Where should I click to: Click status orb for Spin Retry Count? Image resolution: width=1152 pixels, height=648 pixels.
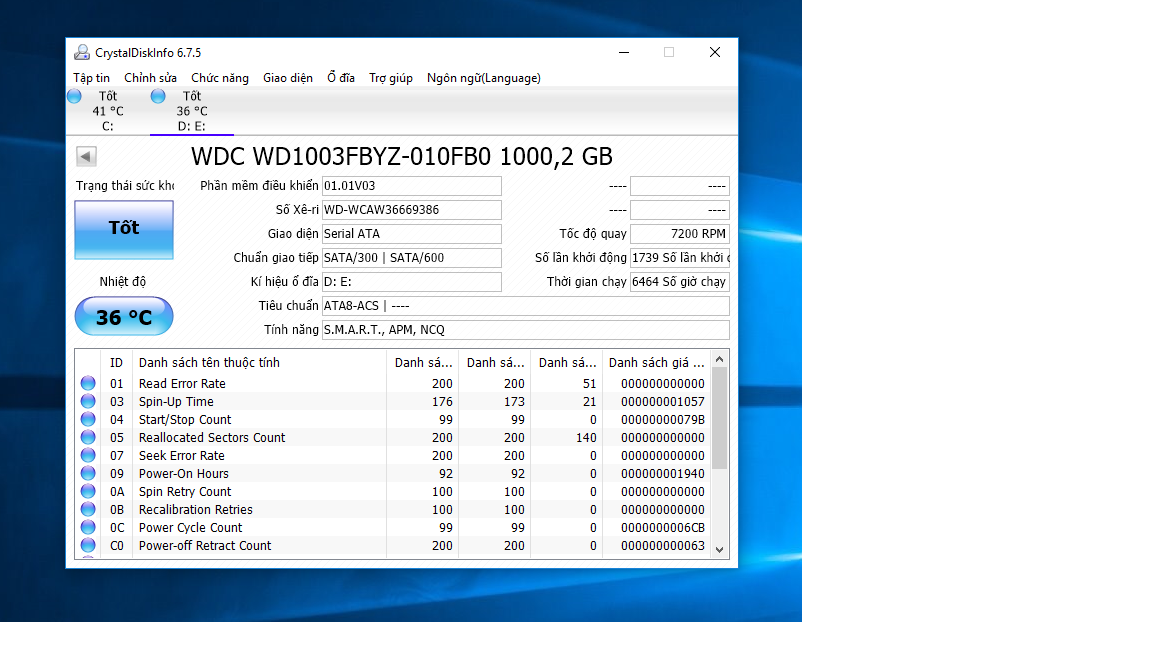tap(88, 491)
